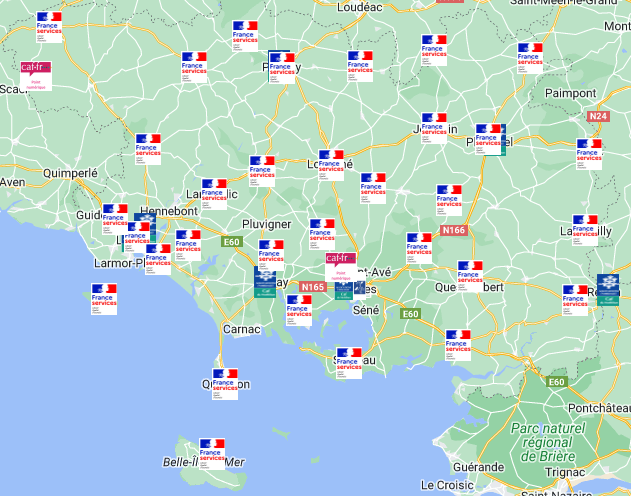The height and width of the screenshot is (496, 631).
Task: Select the France services marker over Josselin
Action: coord(434,128)
